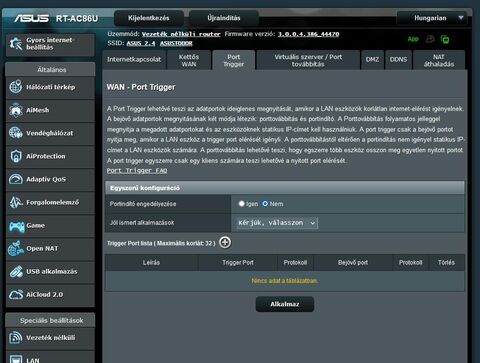Click the ASUS_2.4 SSID link
The image size is (480, 363).
141,43
